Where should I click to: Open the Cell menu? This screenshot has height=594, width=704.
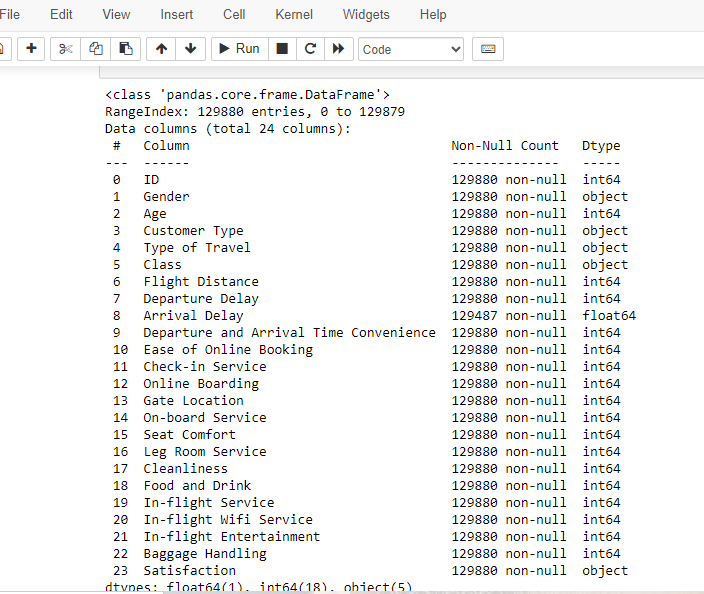(x=234, y=14)
